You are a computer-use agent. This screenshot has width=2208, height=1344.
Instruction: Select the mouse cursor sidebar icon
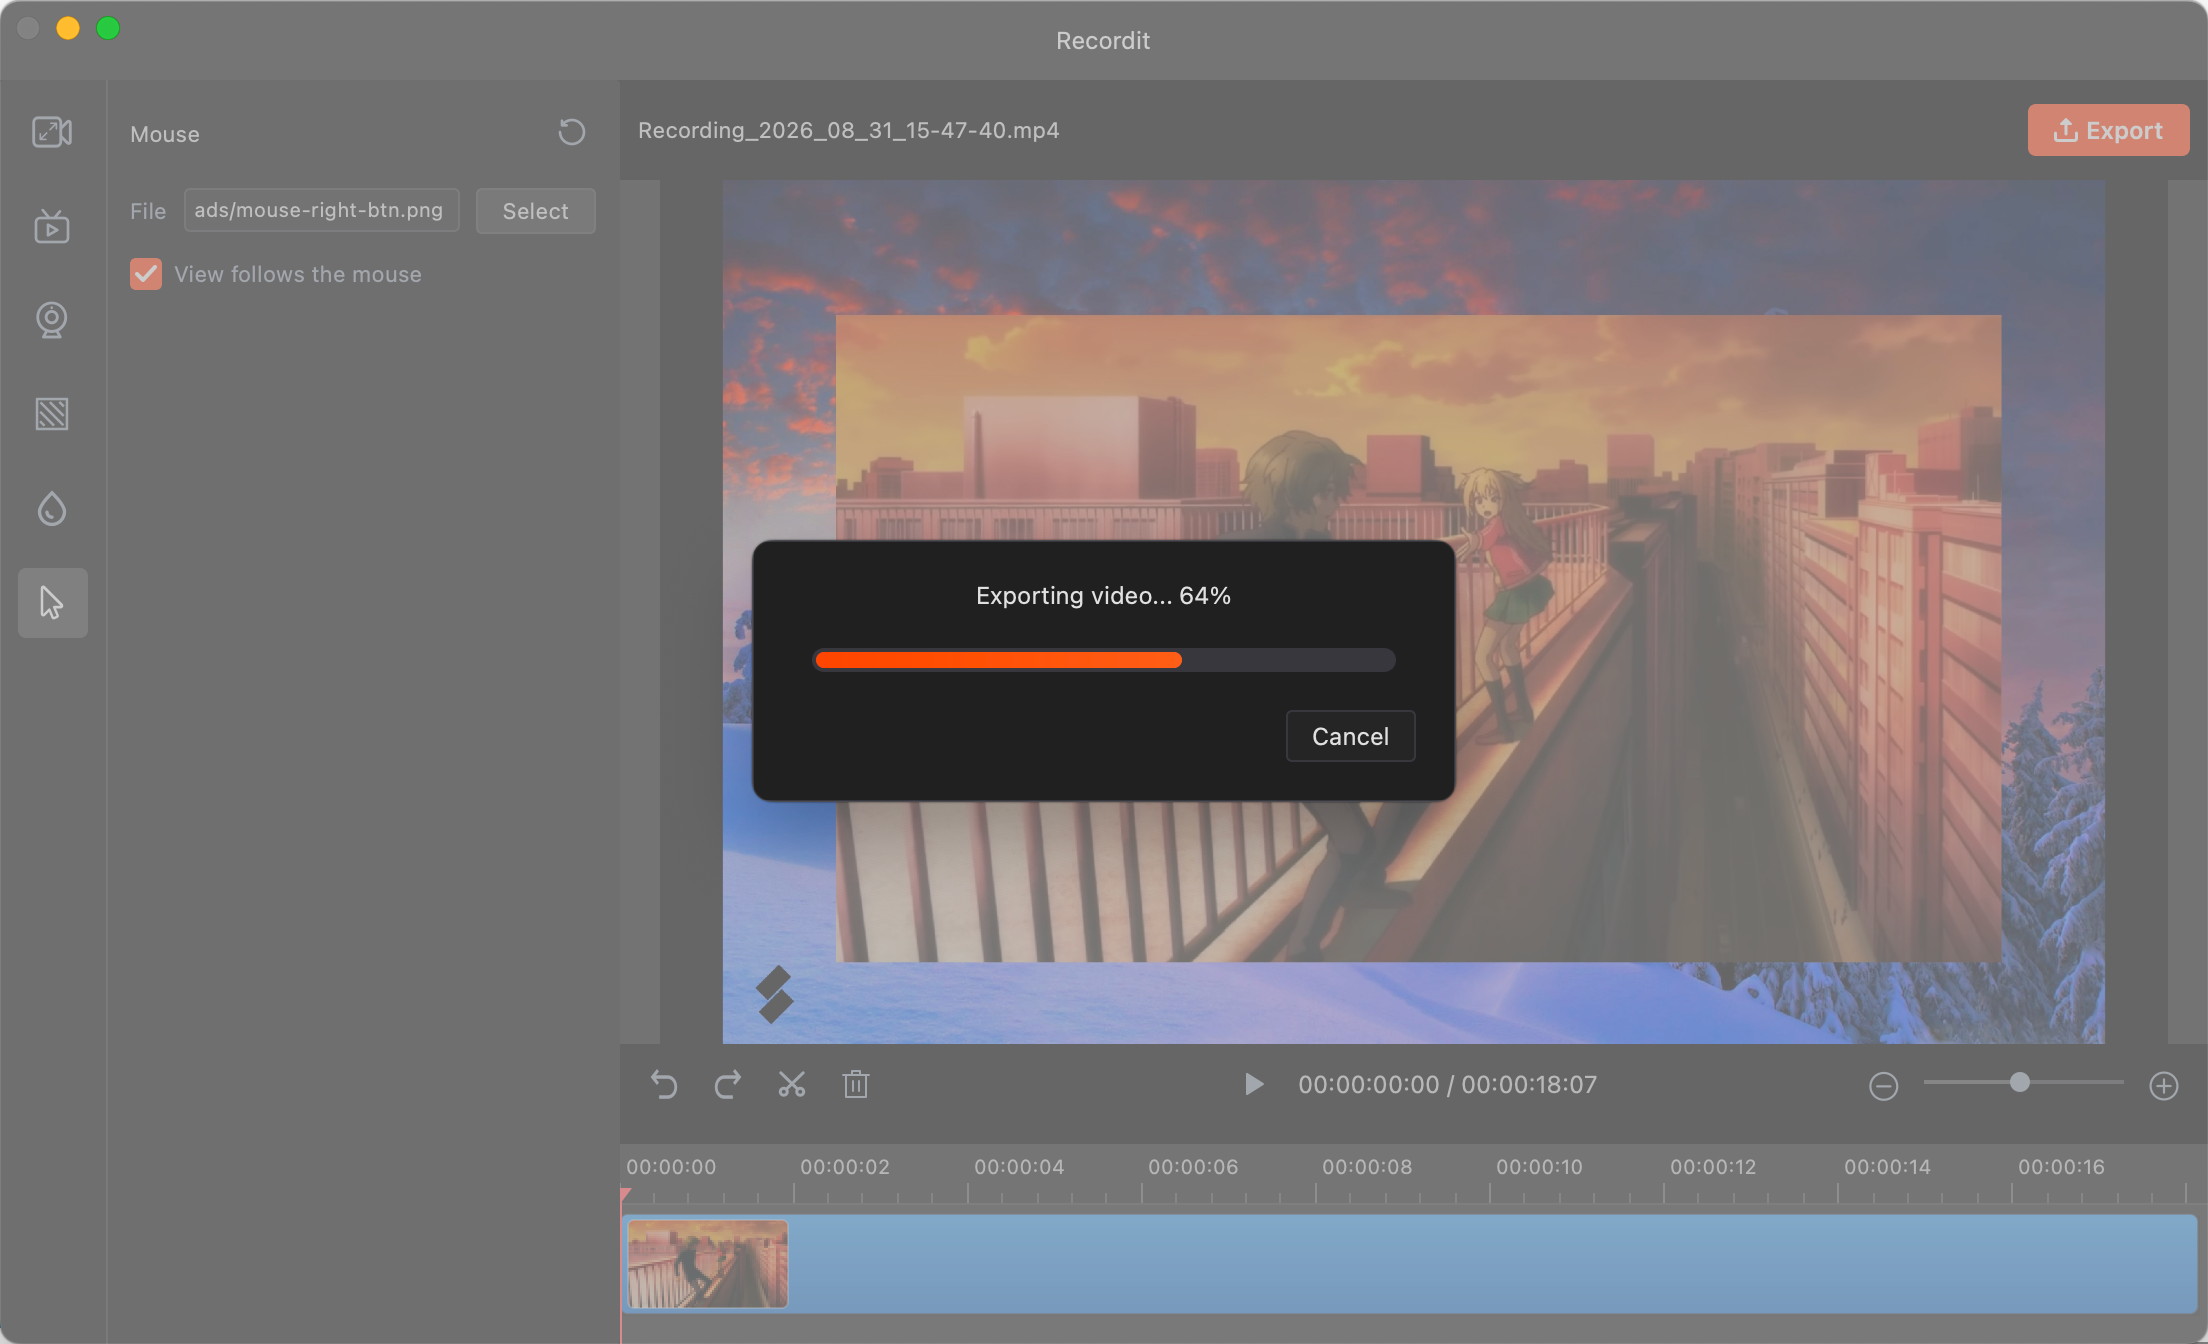point(52,603)
